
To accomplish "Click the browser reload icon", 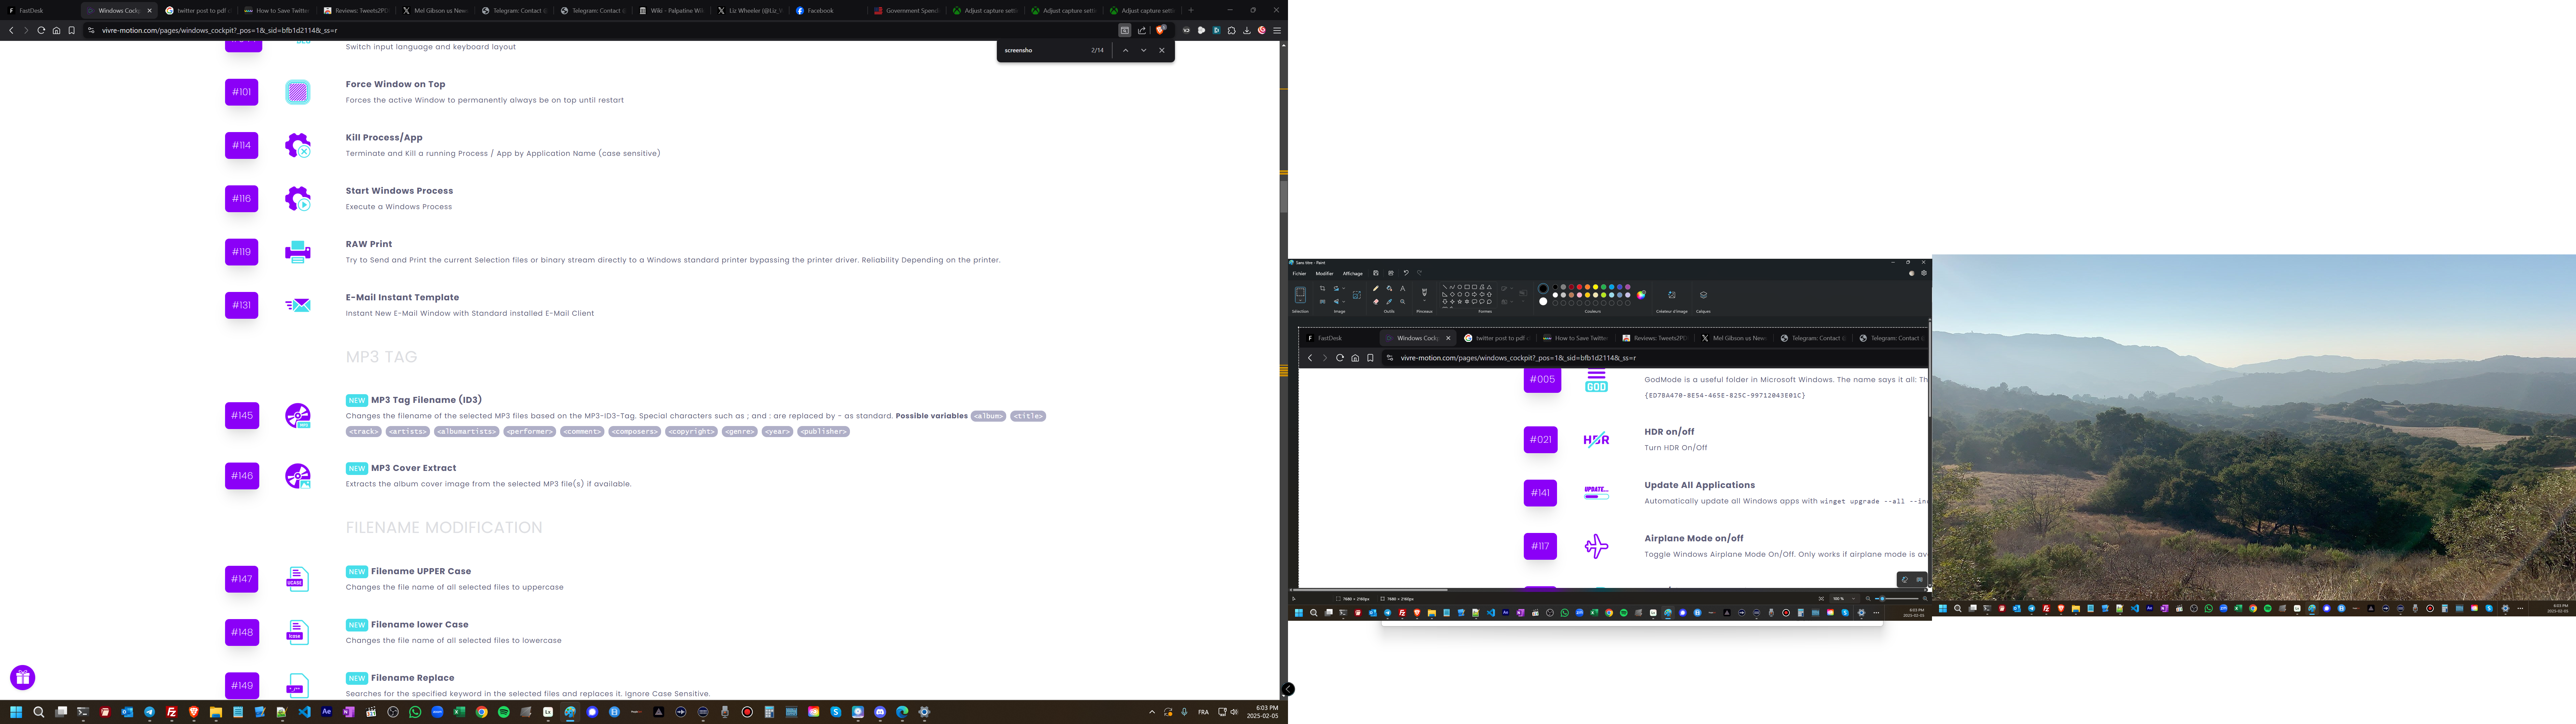I will tap(41, 30).
